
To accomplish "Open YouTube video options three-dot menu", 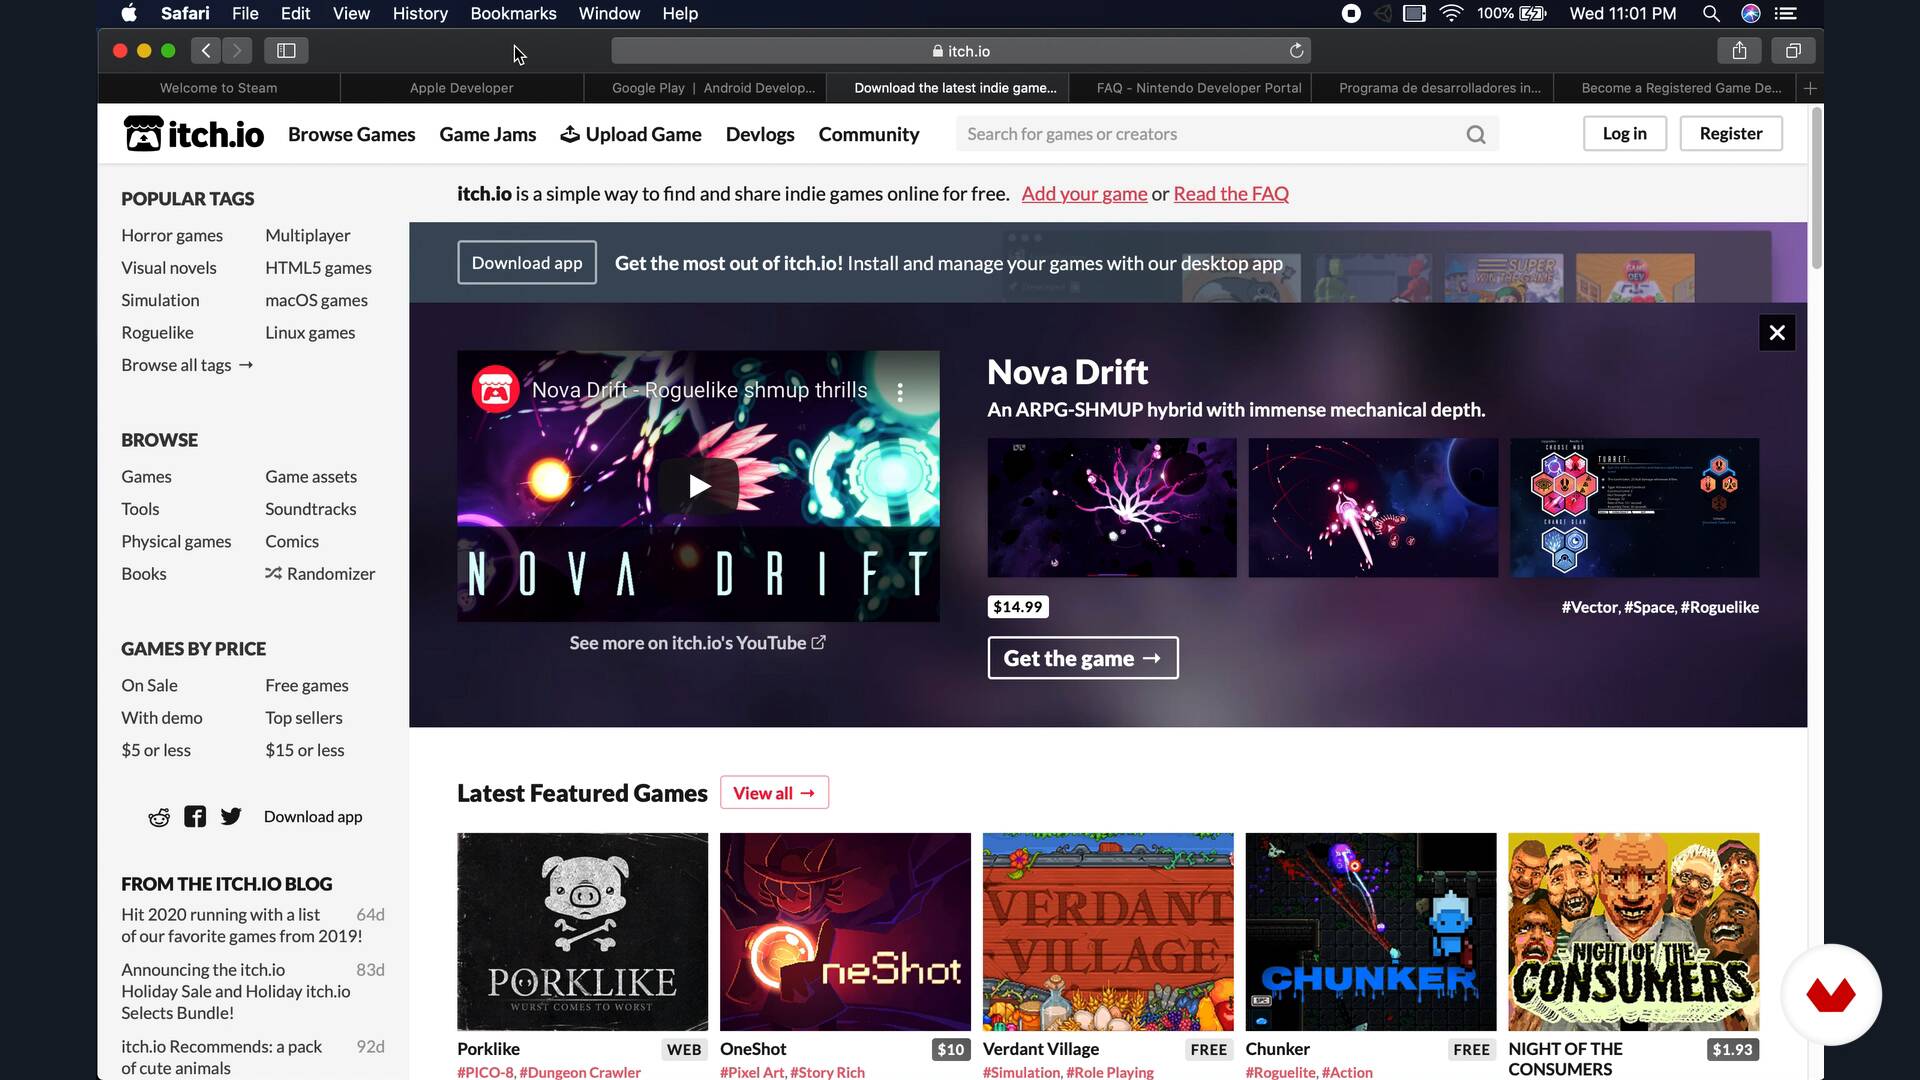I will coord(900,392).
